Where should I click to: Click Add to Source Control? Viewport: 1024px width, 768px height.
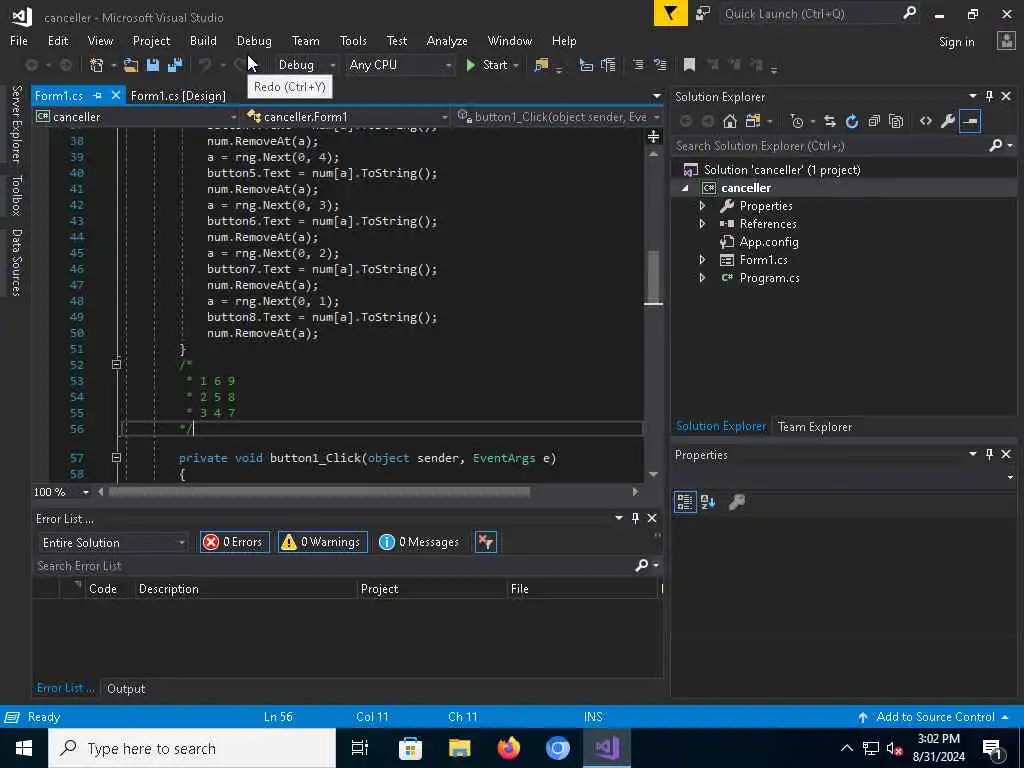[935, 716]
